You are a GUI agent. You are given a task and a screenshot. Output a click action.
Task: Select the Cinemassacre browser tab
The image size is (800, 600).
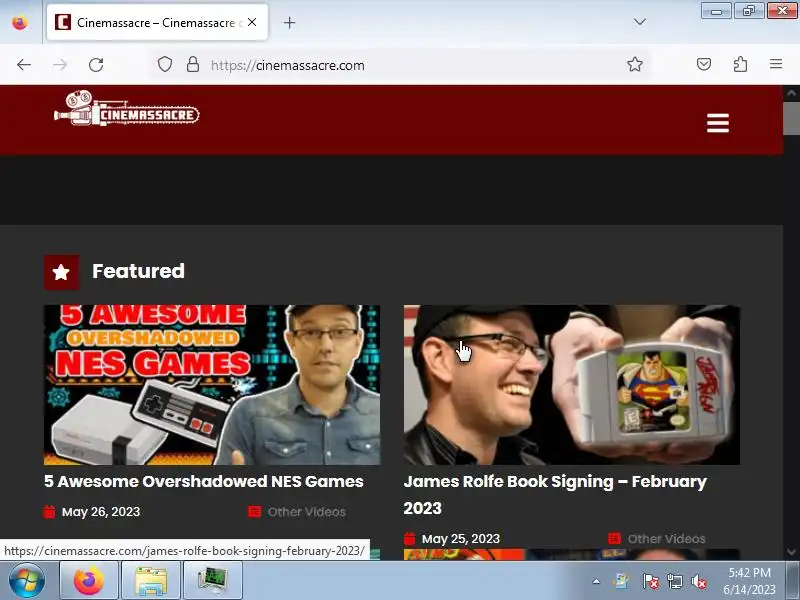pyautogui.click(x=157, y=22)
